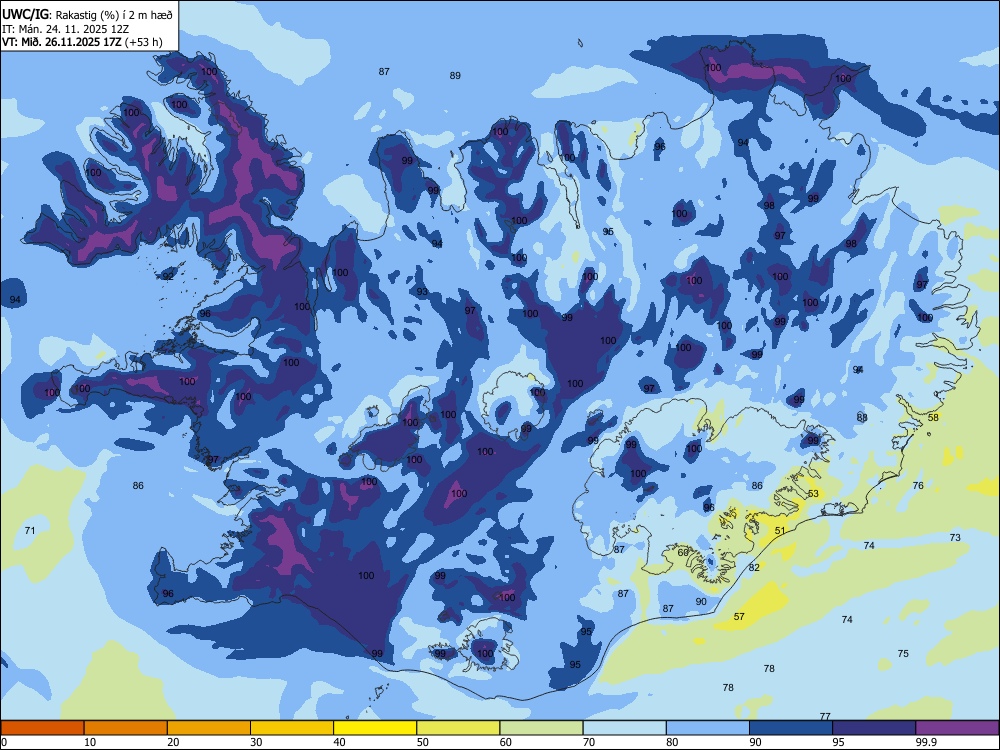
Task: Click the medium blue 80–90 legend swatch
Action: pos(708,728)
